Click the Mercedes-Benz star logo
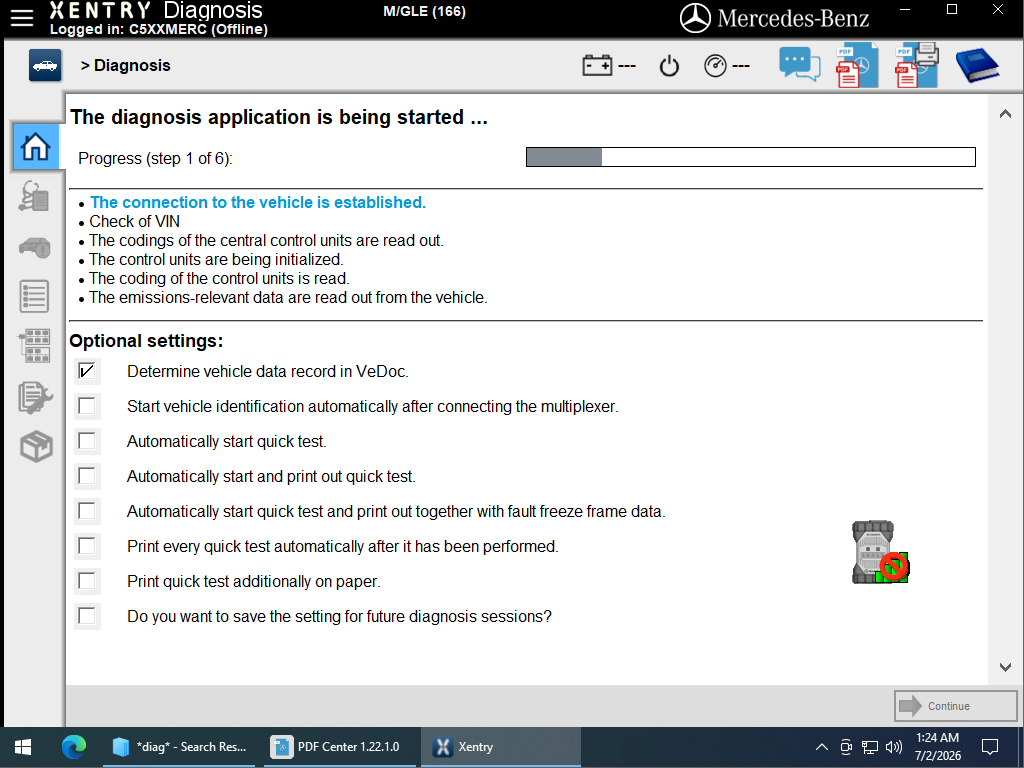 [695, 18]
